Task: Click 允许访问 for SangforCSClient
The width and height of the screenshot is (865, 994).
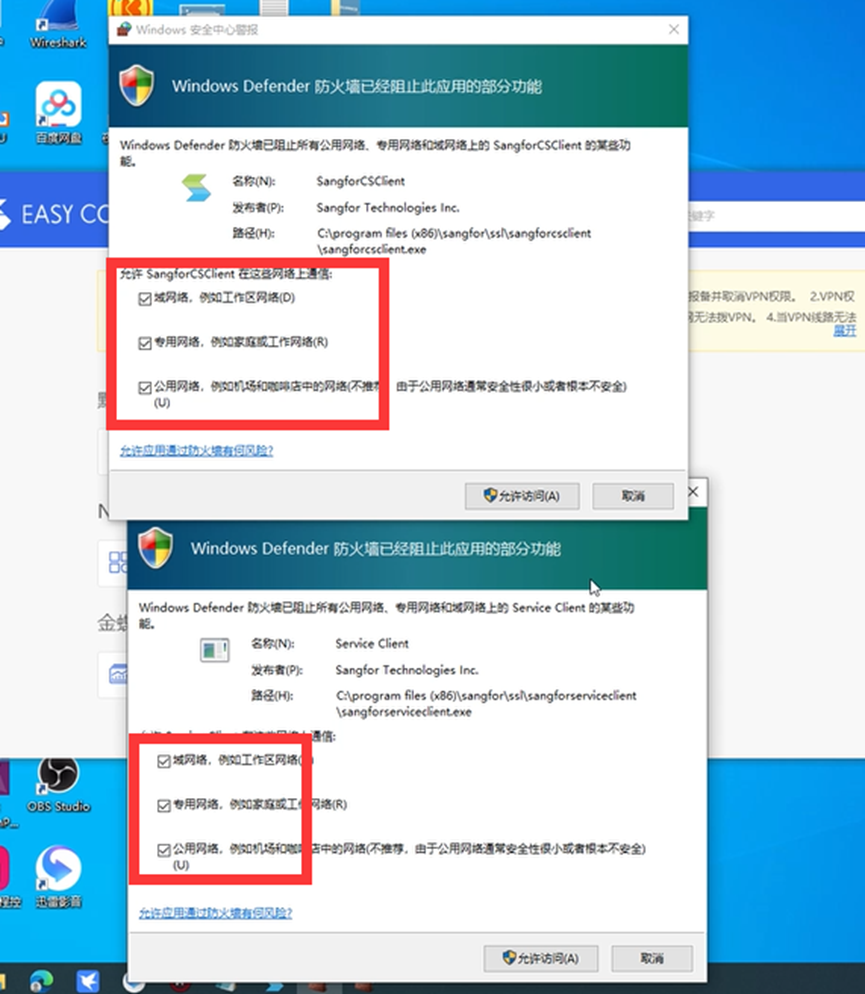Action: pos(521,496)
